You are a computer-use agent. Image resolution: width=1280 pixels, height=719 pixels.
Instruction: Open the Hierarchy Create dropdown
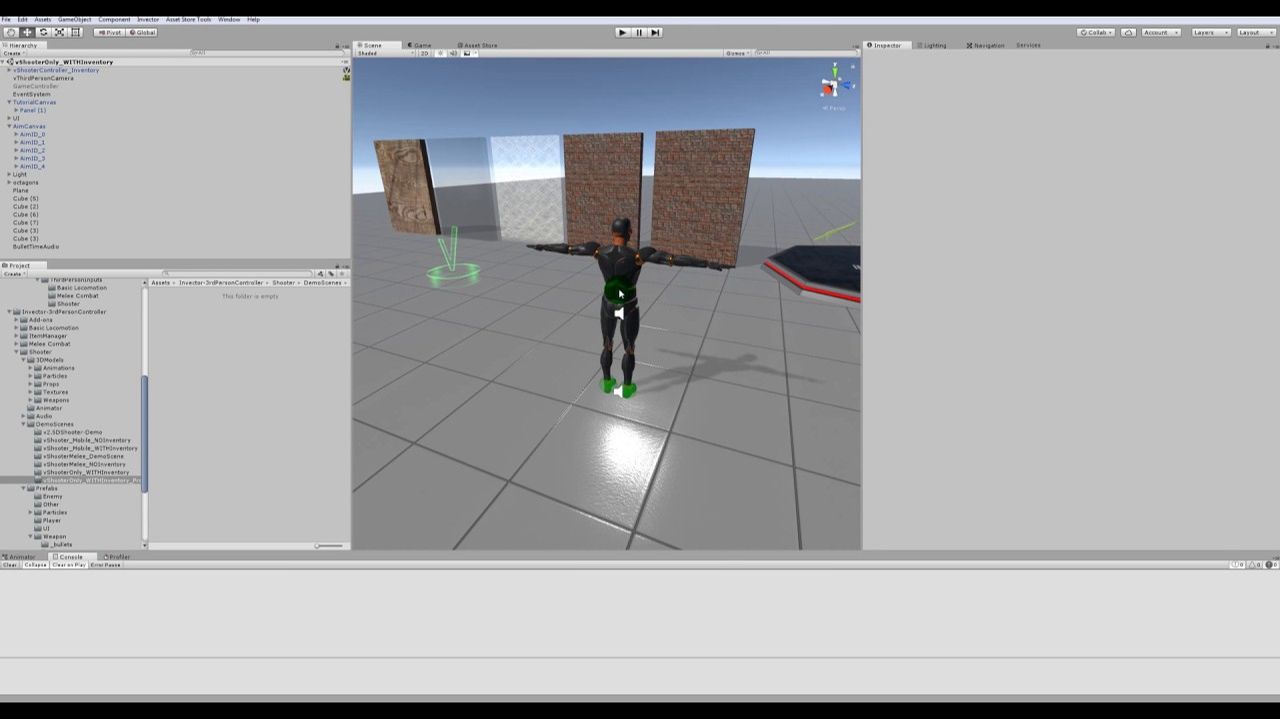point(13,53)
